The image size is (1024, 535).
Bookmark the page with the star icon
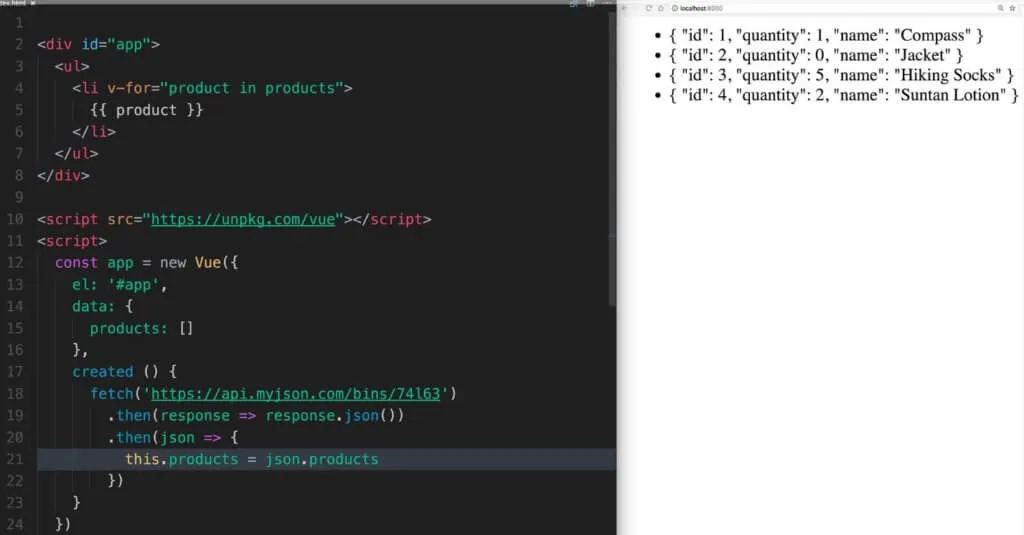point(1012,8)
